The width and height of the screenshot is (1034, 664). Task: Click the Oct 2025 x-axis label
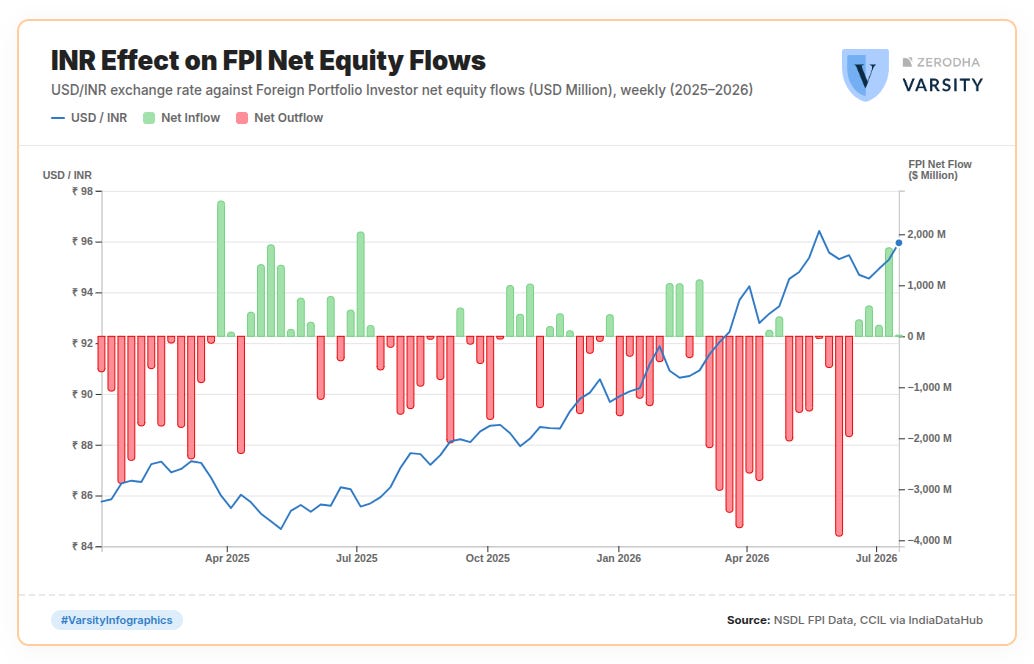point(487,558)
